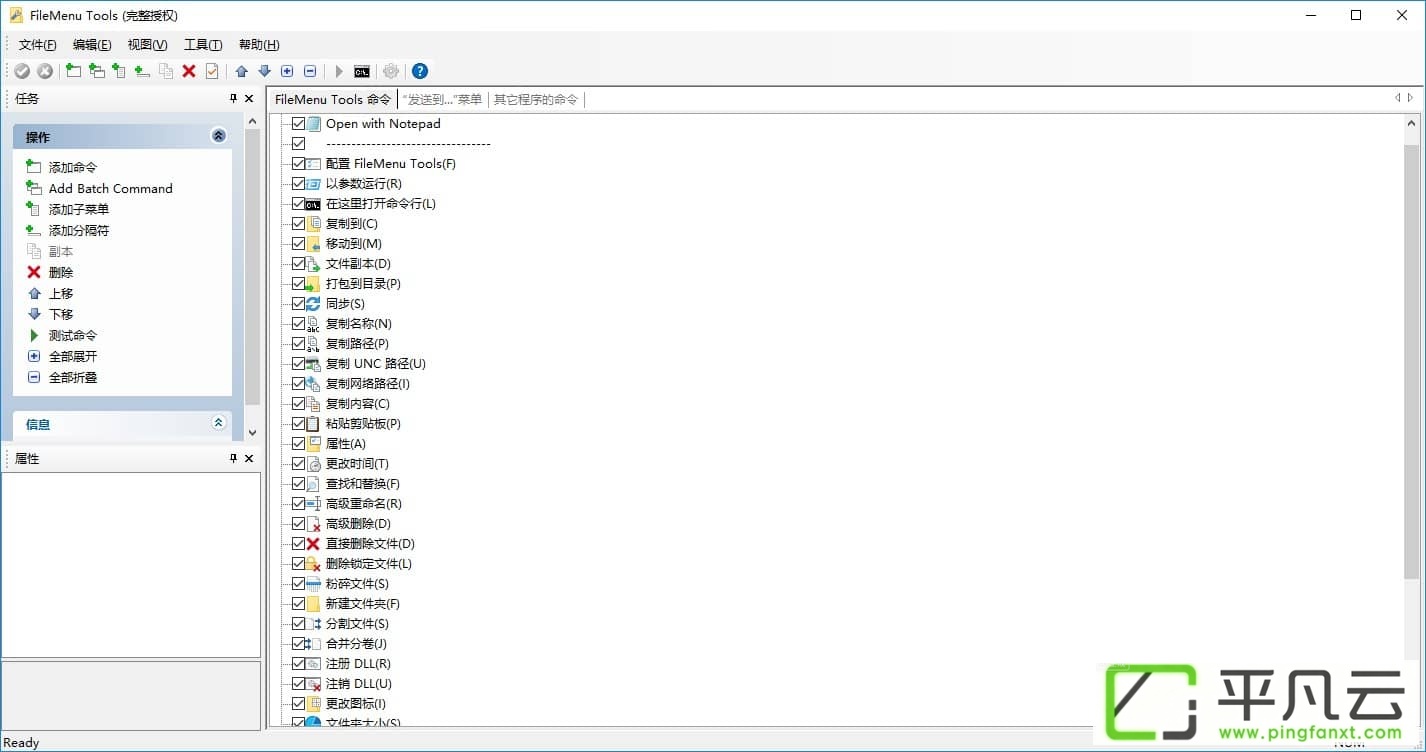Viewport: 1426px width, 752px height.
Task: Click the Duplicate toolbar icon
Action: pyautogui.click(x=166, y=71)
